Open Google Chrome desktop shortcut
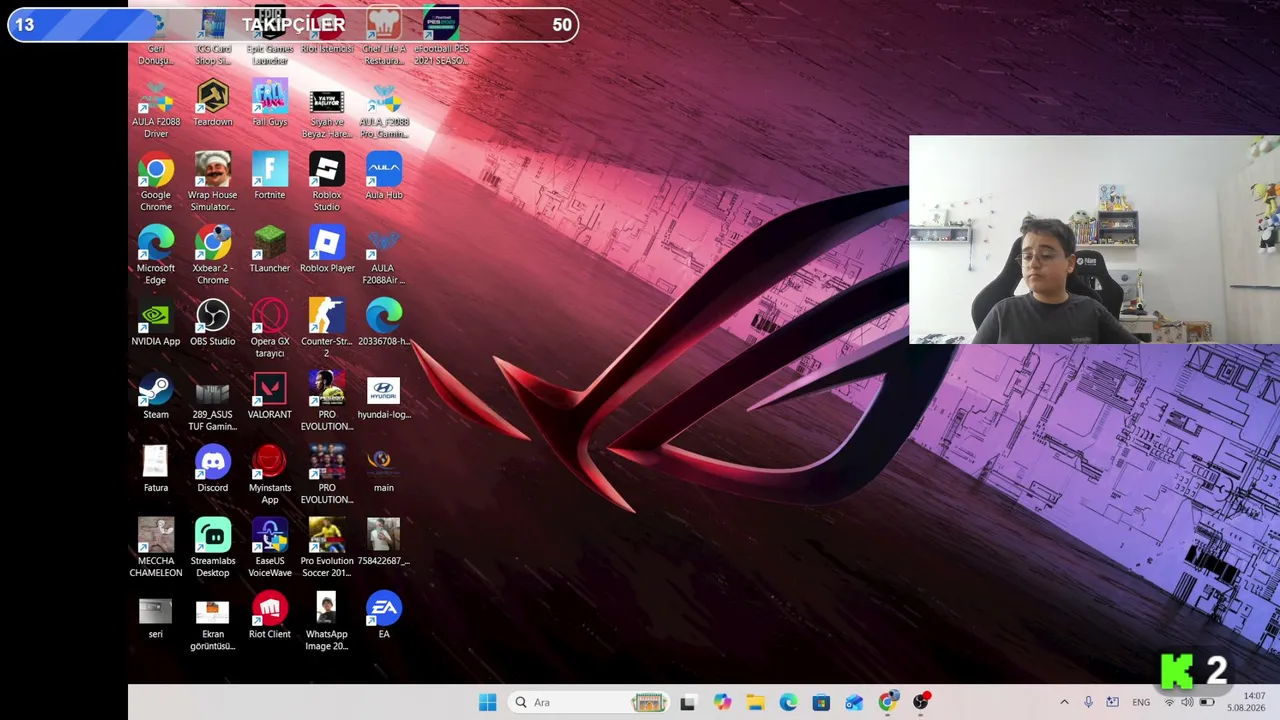The image size is (1280, 720). 156,183
